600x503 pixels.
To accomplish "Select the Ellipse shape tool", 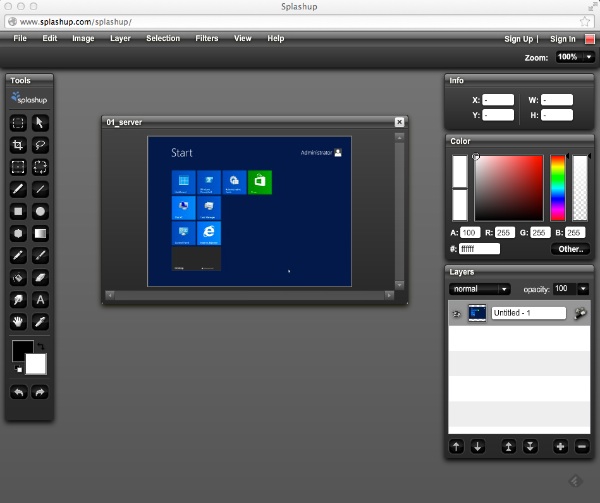I will pos(41,211).
